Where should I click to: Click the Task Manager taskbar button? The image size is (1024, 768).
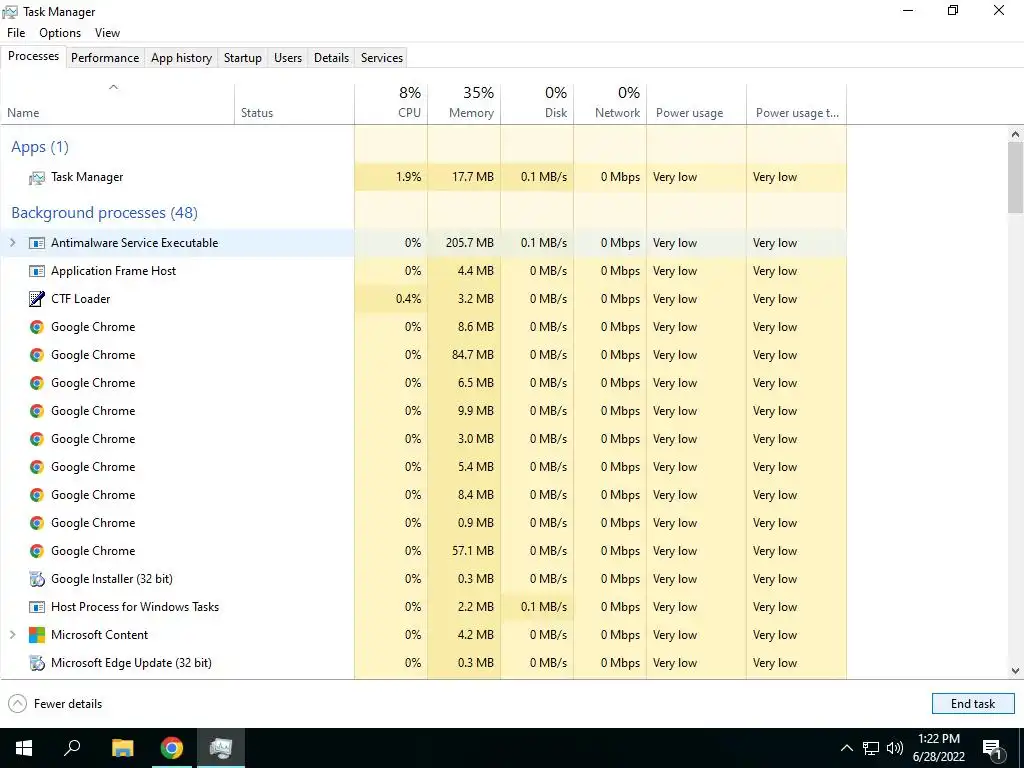coord(221,748)
